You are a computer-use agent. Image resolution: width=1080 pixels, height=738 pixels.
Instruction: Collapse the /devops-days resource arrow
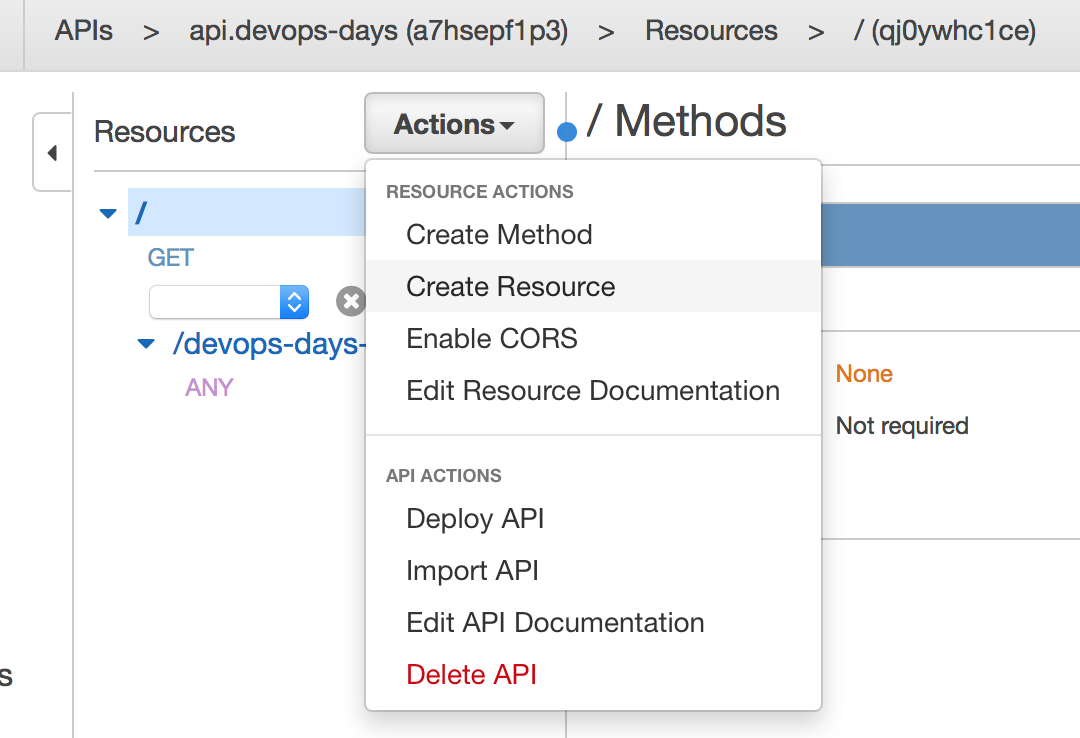146,344
